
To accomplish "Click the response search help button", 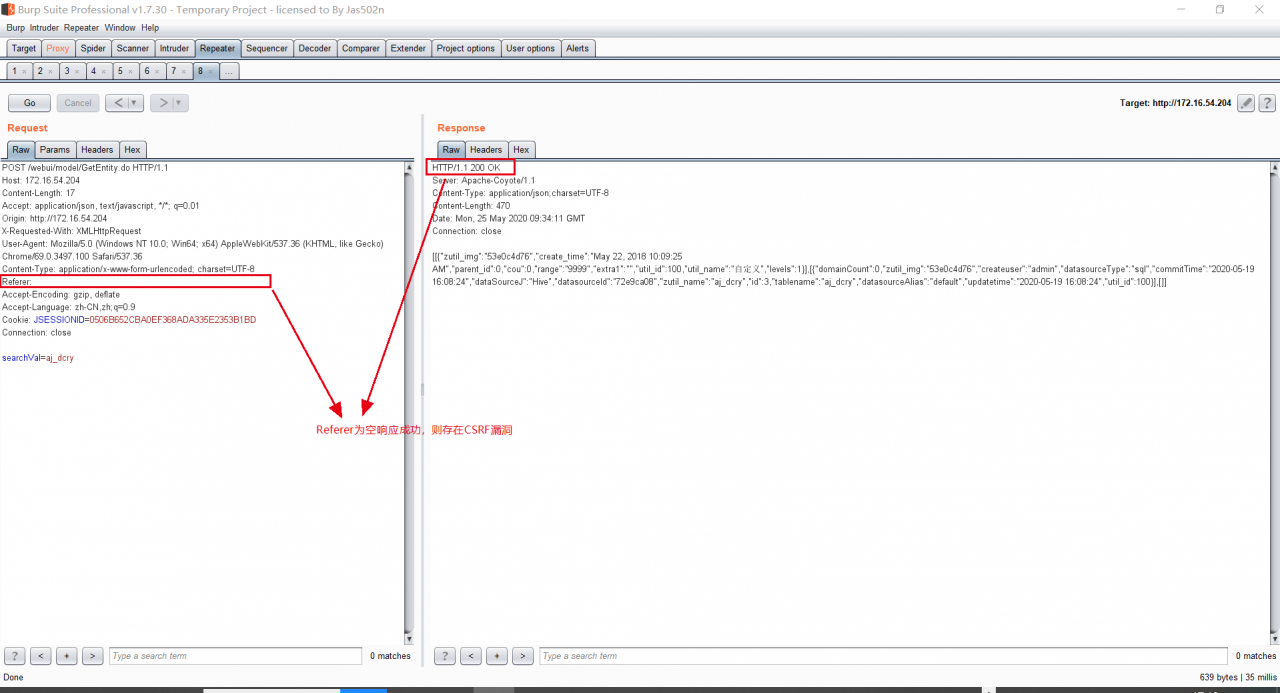I will point(445,656).
